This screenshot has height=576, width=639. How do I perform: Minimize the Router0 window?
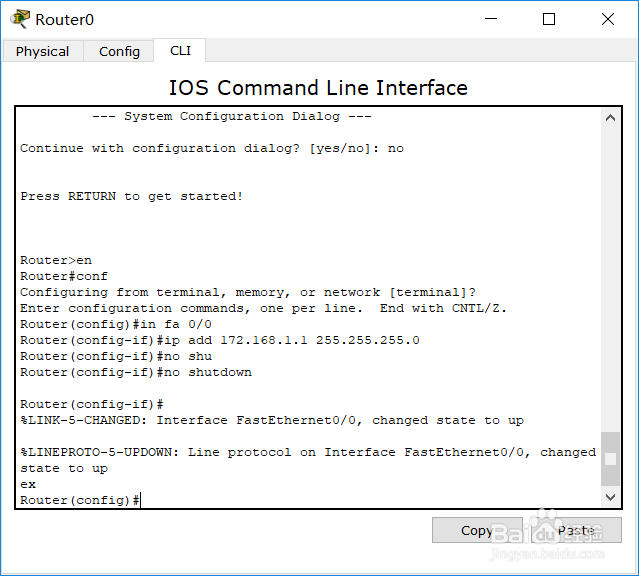[491, 19]
